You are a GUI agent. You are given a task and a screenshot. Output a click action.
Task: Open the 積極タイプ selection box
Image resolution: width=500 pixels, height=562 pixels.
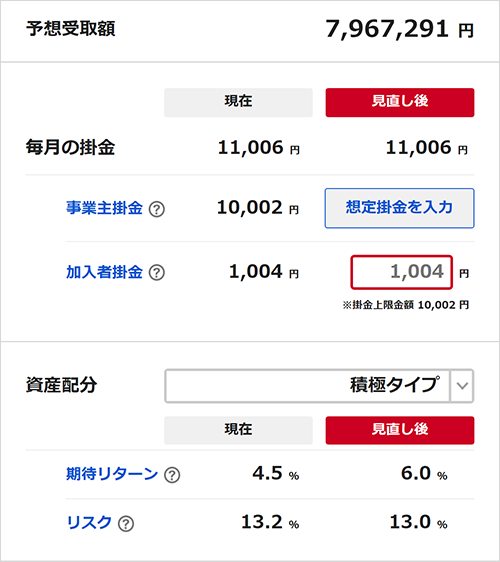319,386
